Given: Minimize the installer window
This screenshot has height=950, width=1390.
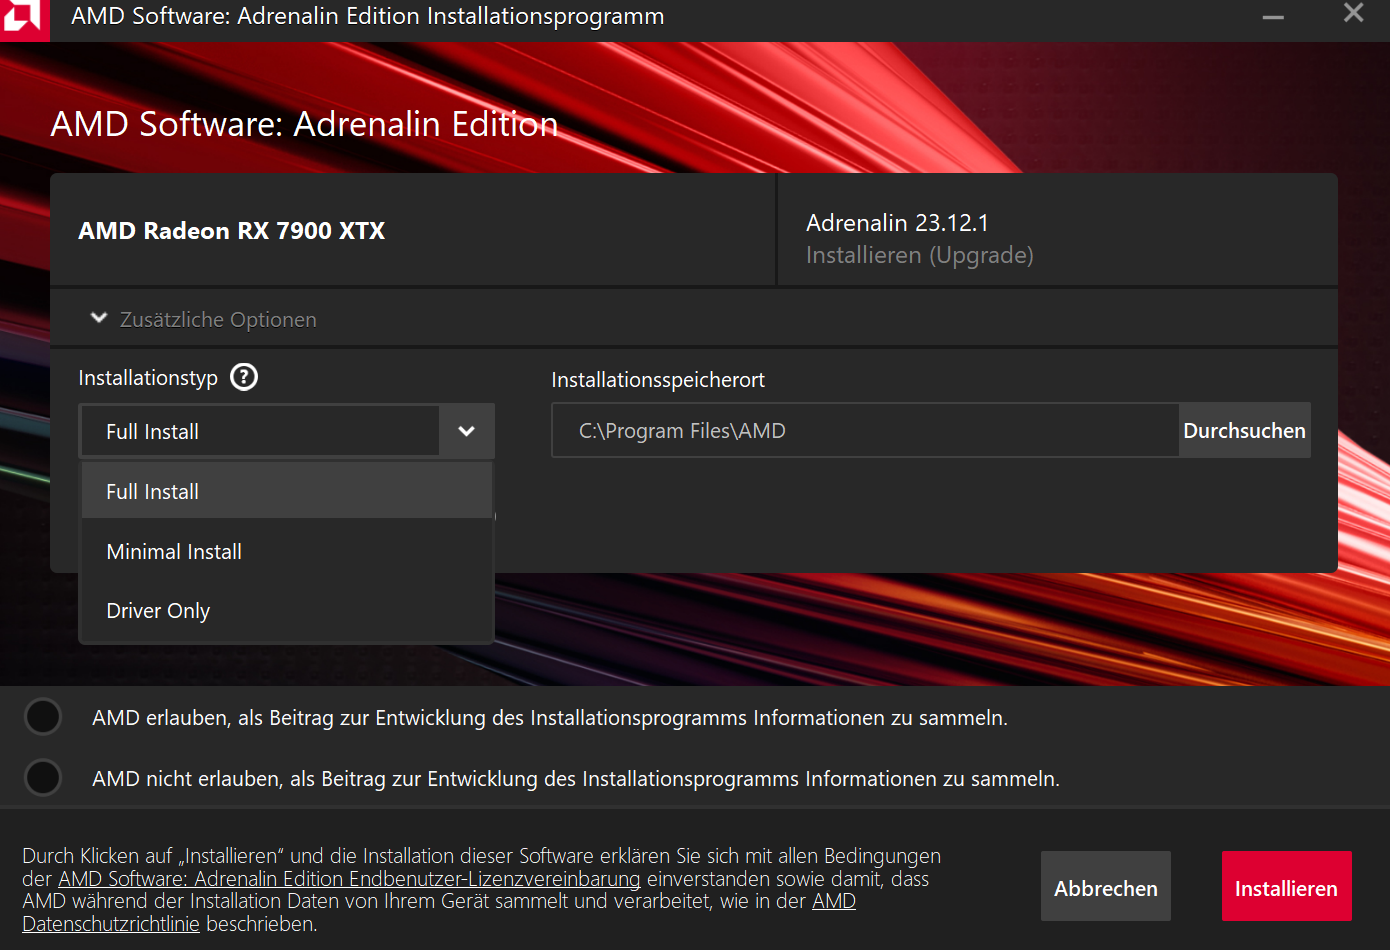Looking at the screenshot, I should pyautogui.click(x=1272, y=16).
